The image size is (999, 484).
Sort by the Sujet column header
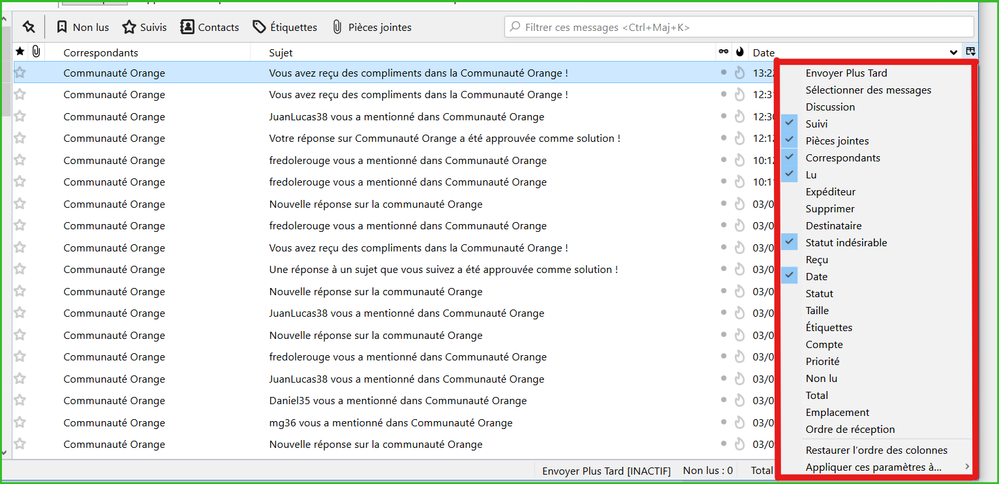pyautogui.click(x=281, y=52)
